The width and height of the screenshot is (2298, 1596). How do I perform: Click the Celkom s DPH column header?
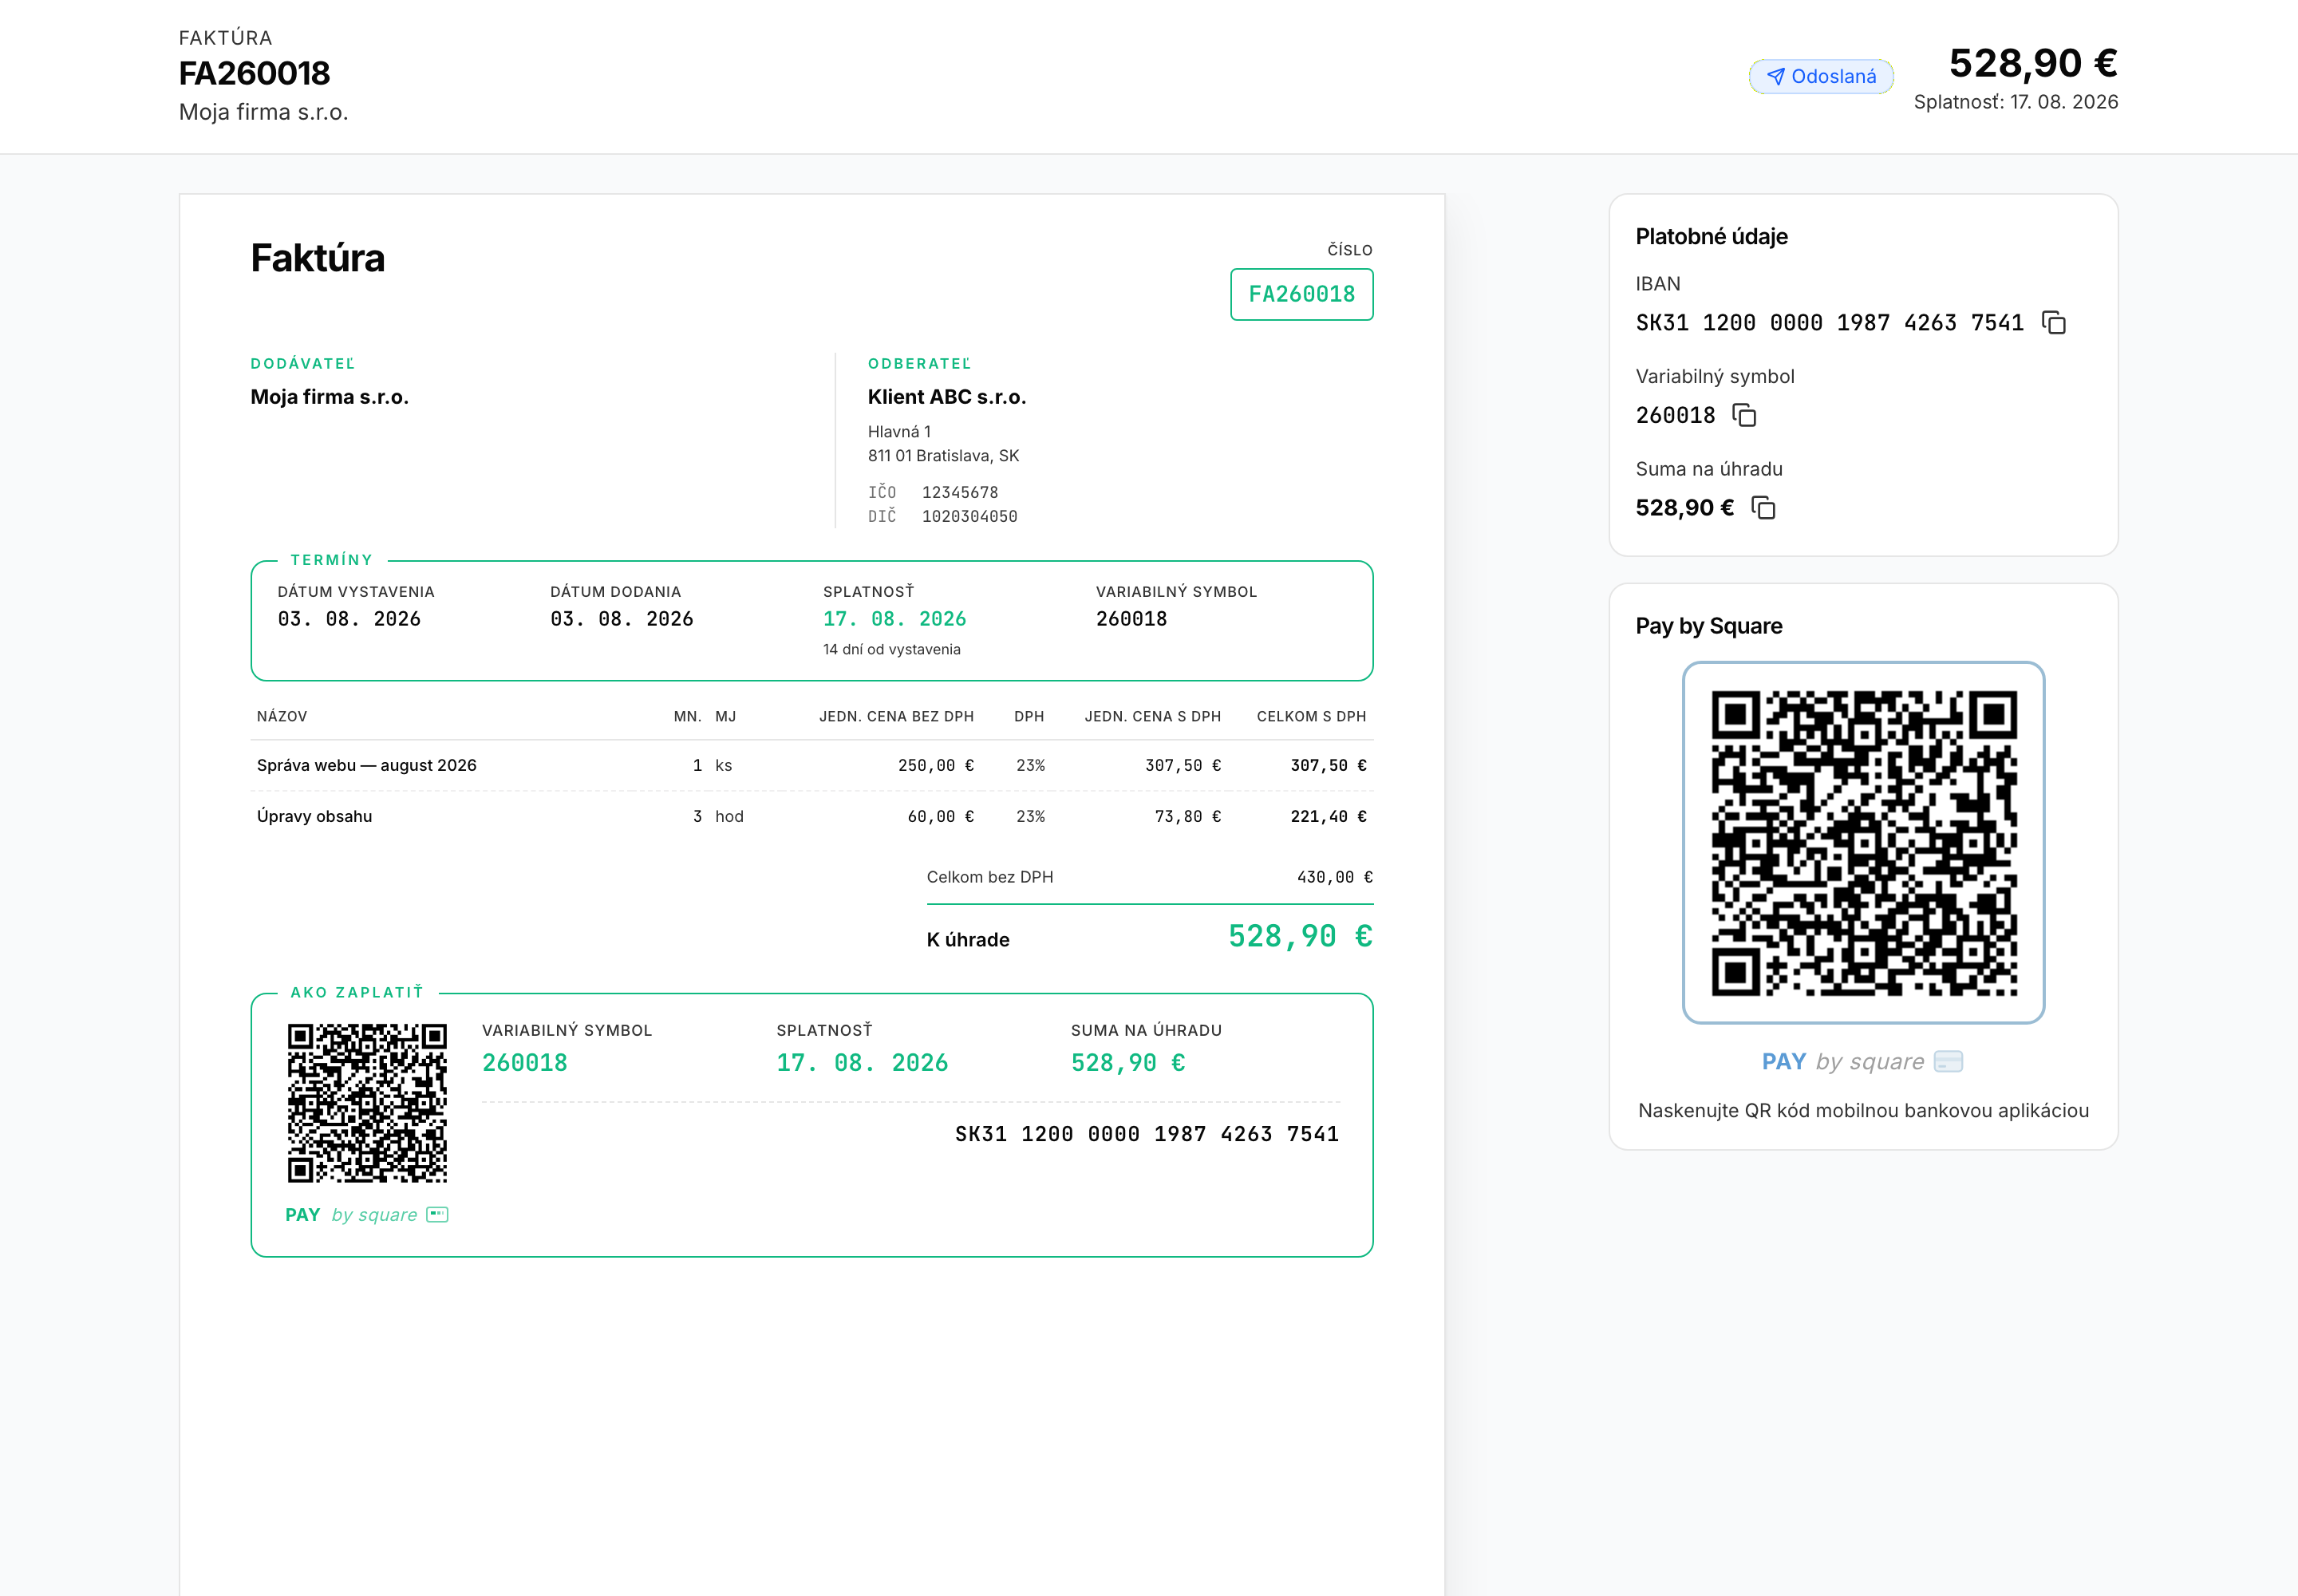click(1311, 717)
